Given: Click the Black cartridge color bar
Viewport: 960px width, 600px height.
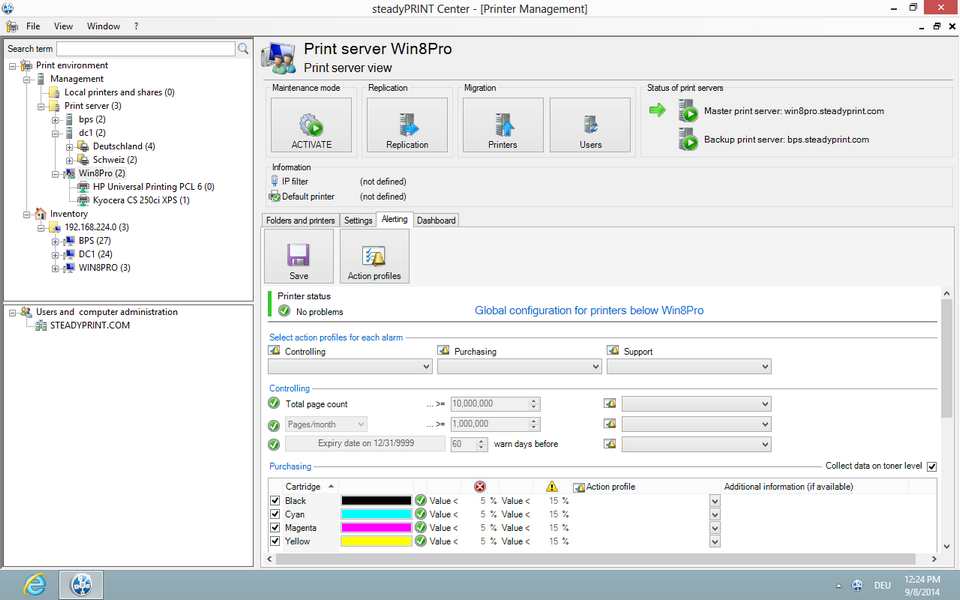Looking at the screenshot, I should [x=376, y=501].
